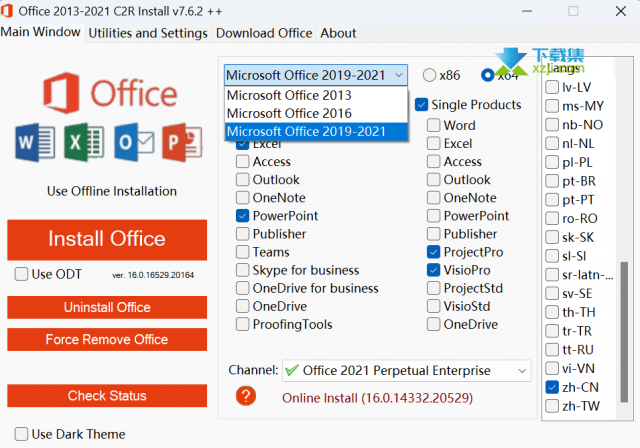640x448 pixels.
Task: Click the Check Status button
Action: [x=107, y=396]
